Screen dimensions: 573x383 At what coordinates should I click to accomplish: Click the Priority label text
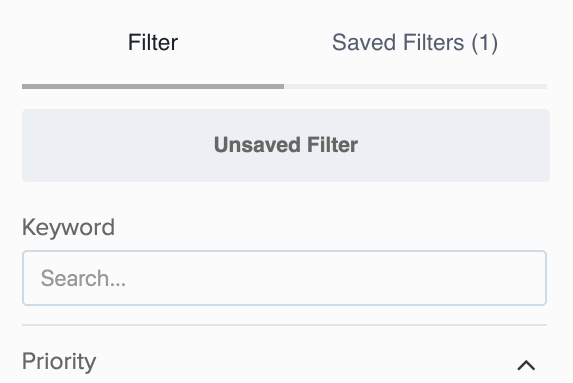coord(59,362)
